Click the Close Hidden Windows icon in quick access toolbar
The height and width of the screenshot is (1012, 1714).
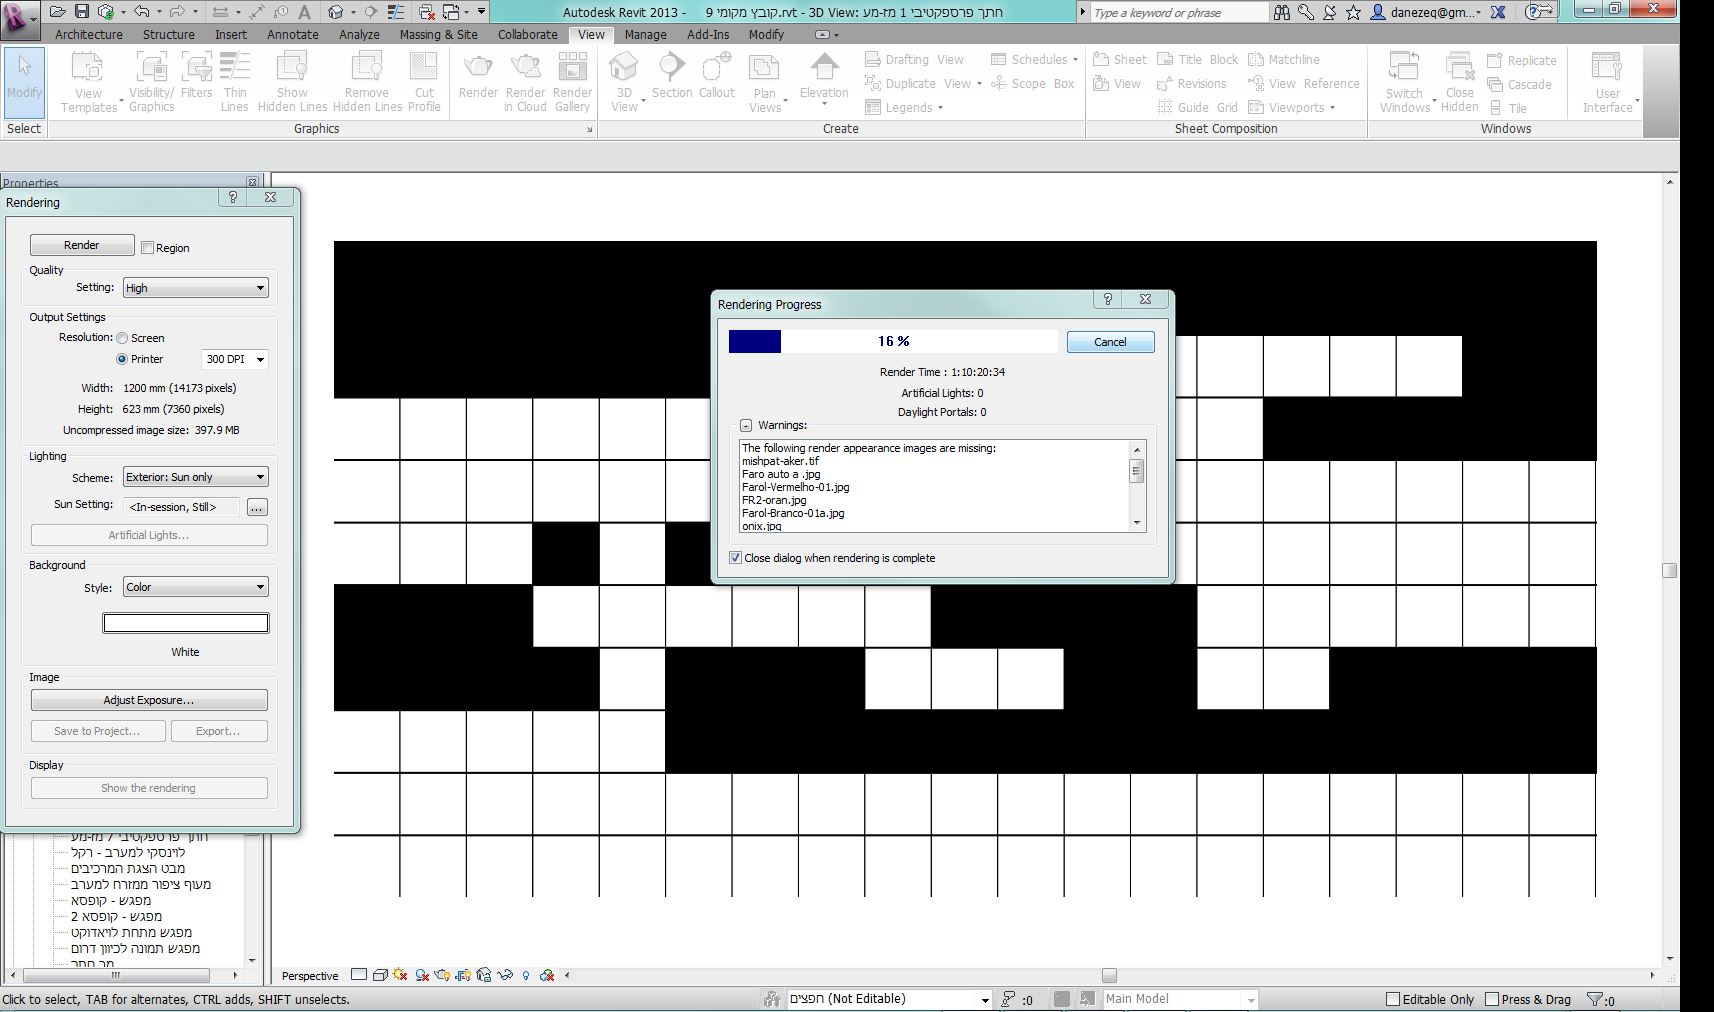click(x=427, y=12)
